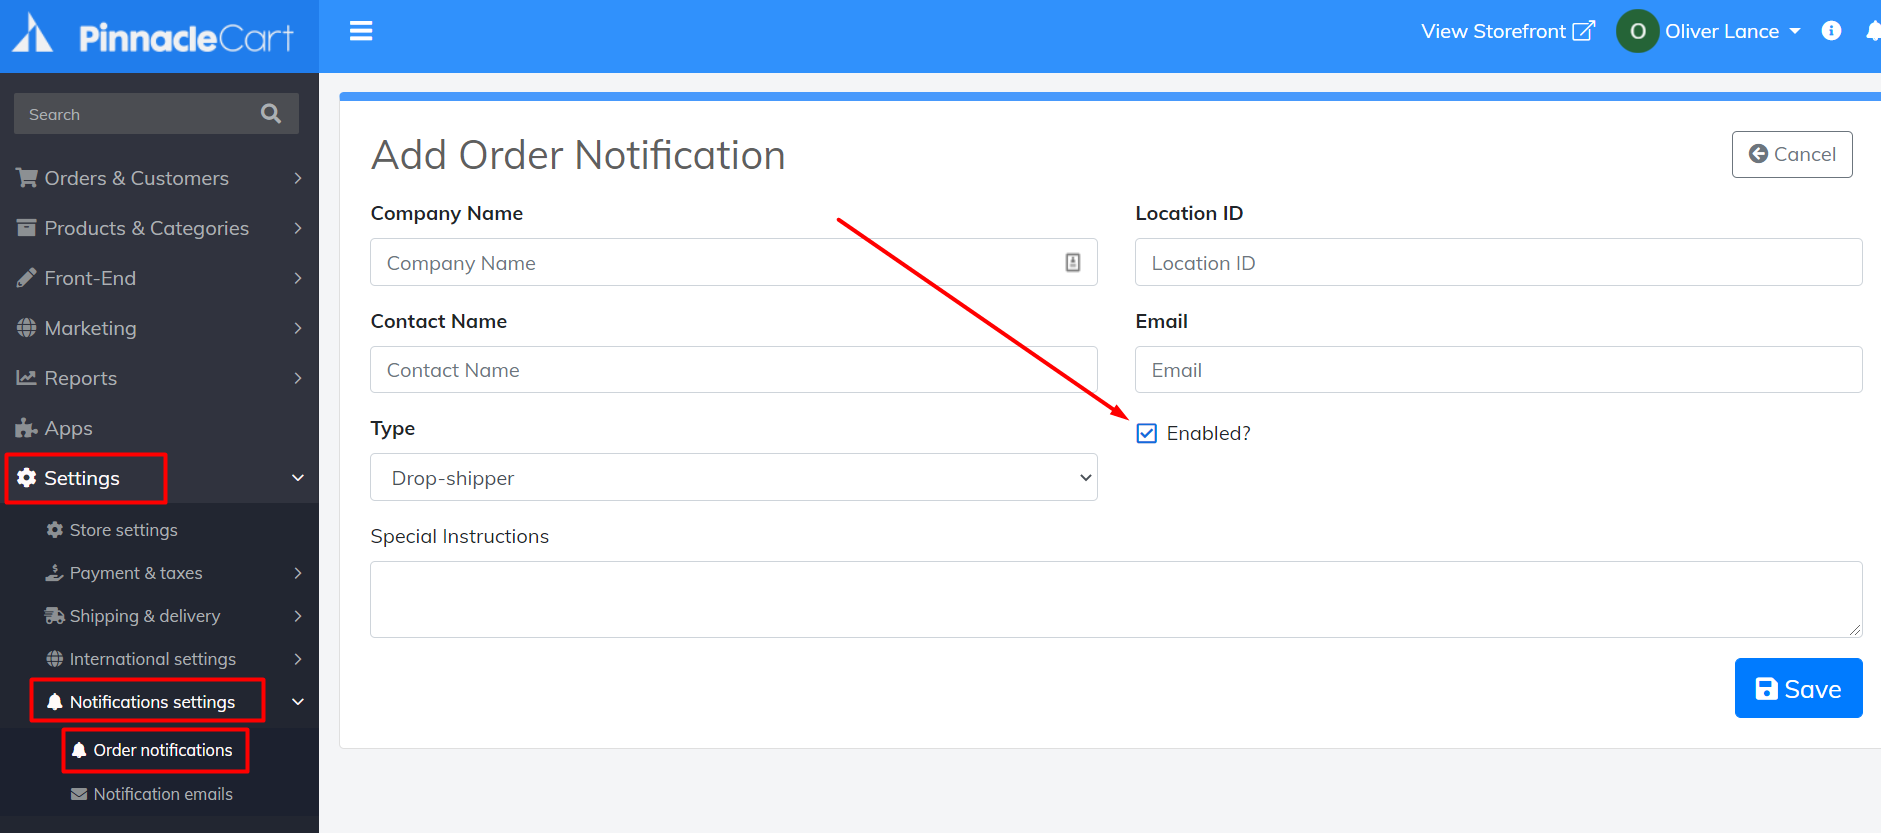The width and height of the screenshot is (1881, 833).
Task: Click Oliver Lance account name
Action: [x=1721, y=31]
